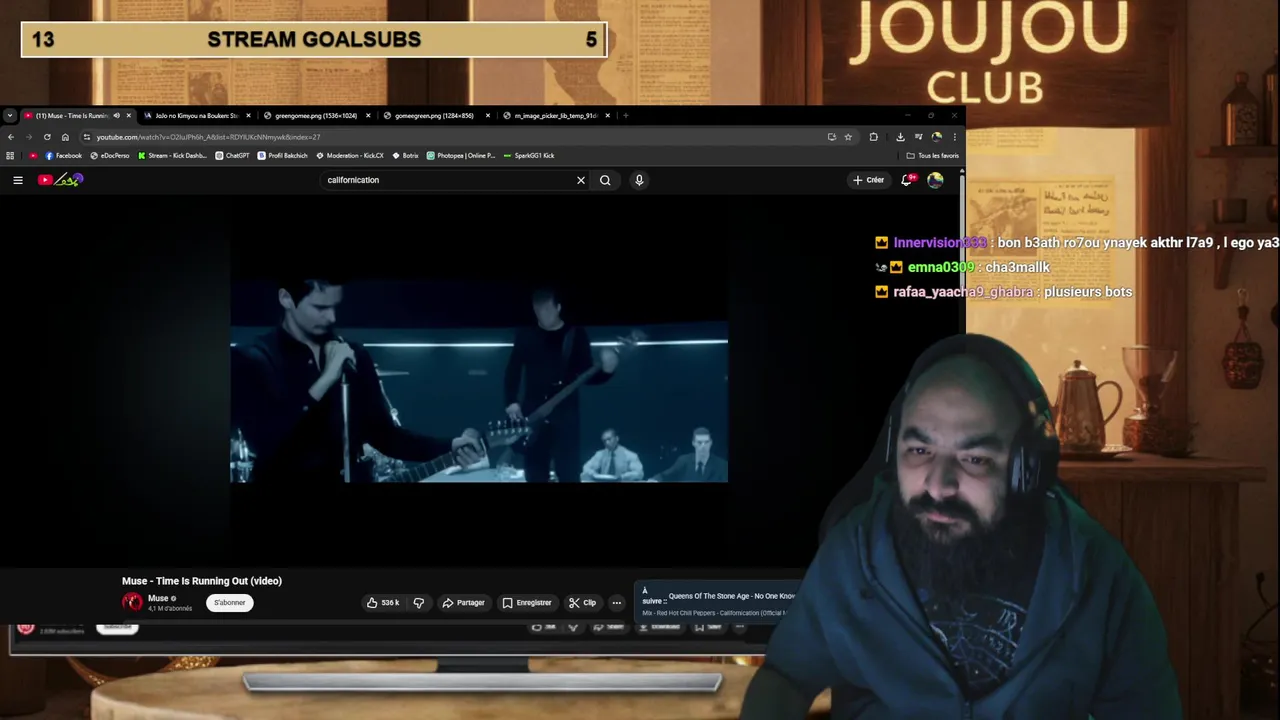
Task: Open the Facebook bookmark
Action: pos(64,156)
